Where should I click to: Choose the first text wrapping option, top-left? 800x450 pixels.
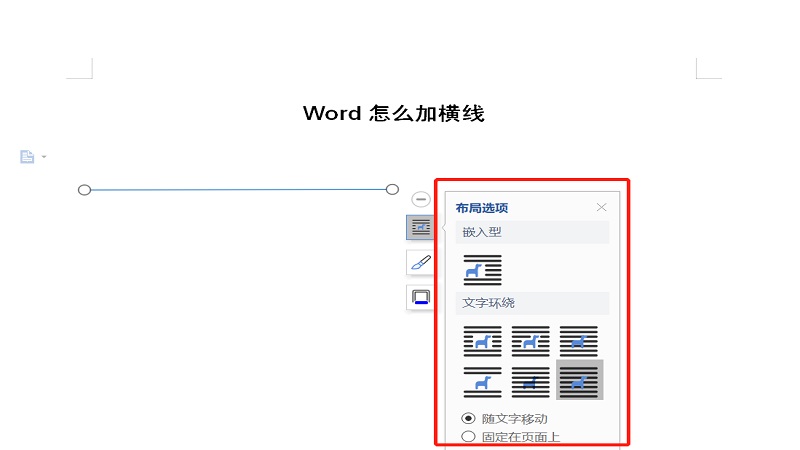pos(482,341)
